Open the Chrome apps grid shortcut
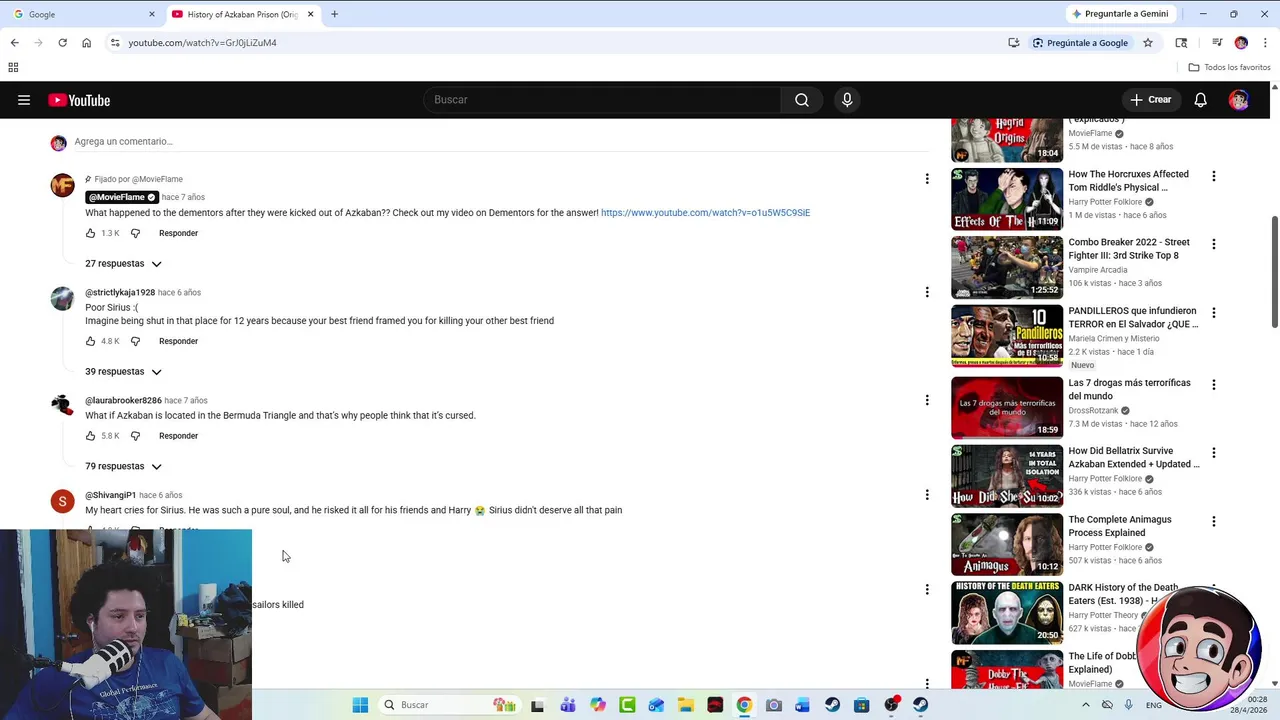 tap(13, 67)
